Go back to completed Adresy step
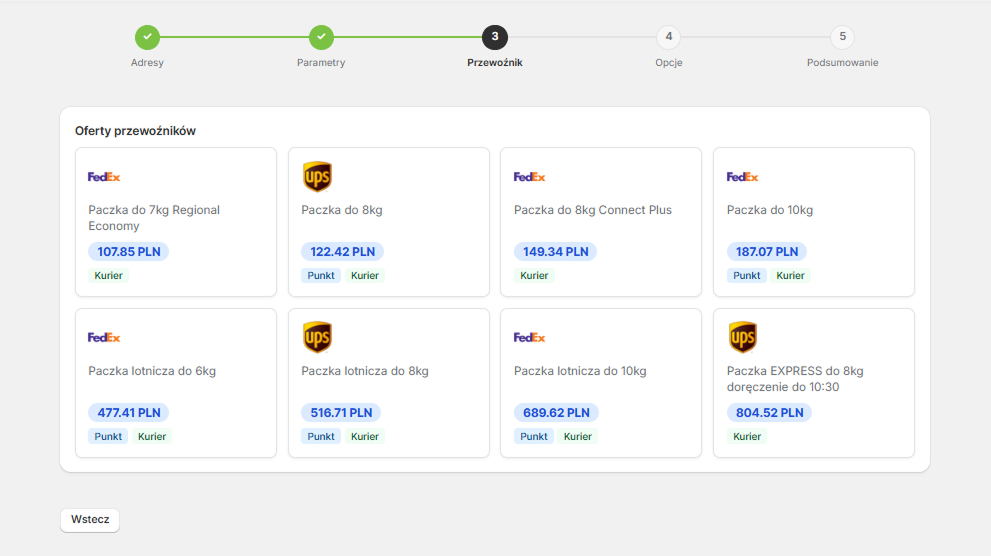 tap(147, 37)
